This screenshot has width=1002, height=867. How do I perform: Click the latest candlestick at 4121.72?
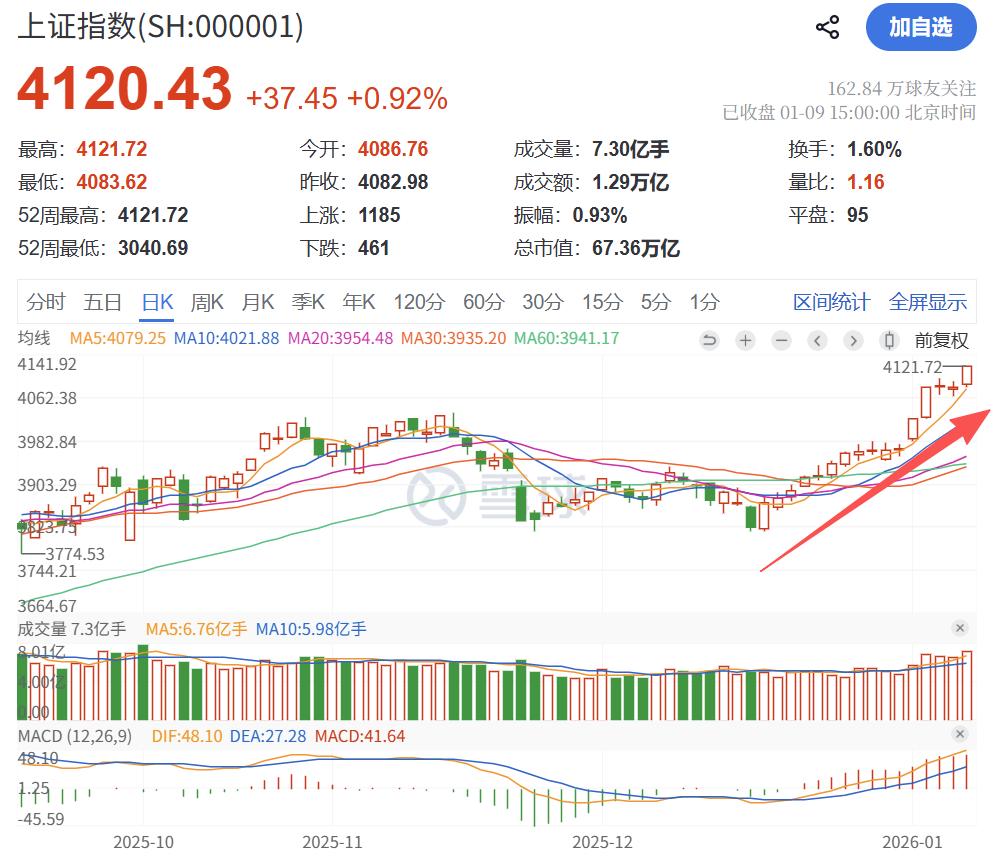(x=967, y=375)
